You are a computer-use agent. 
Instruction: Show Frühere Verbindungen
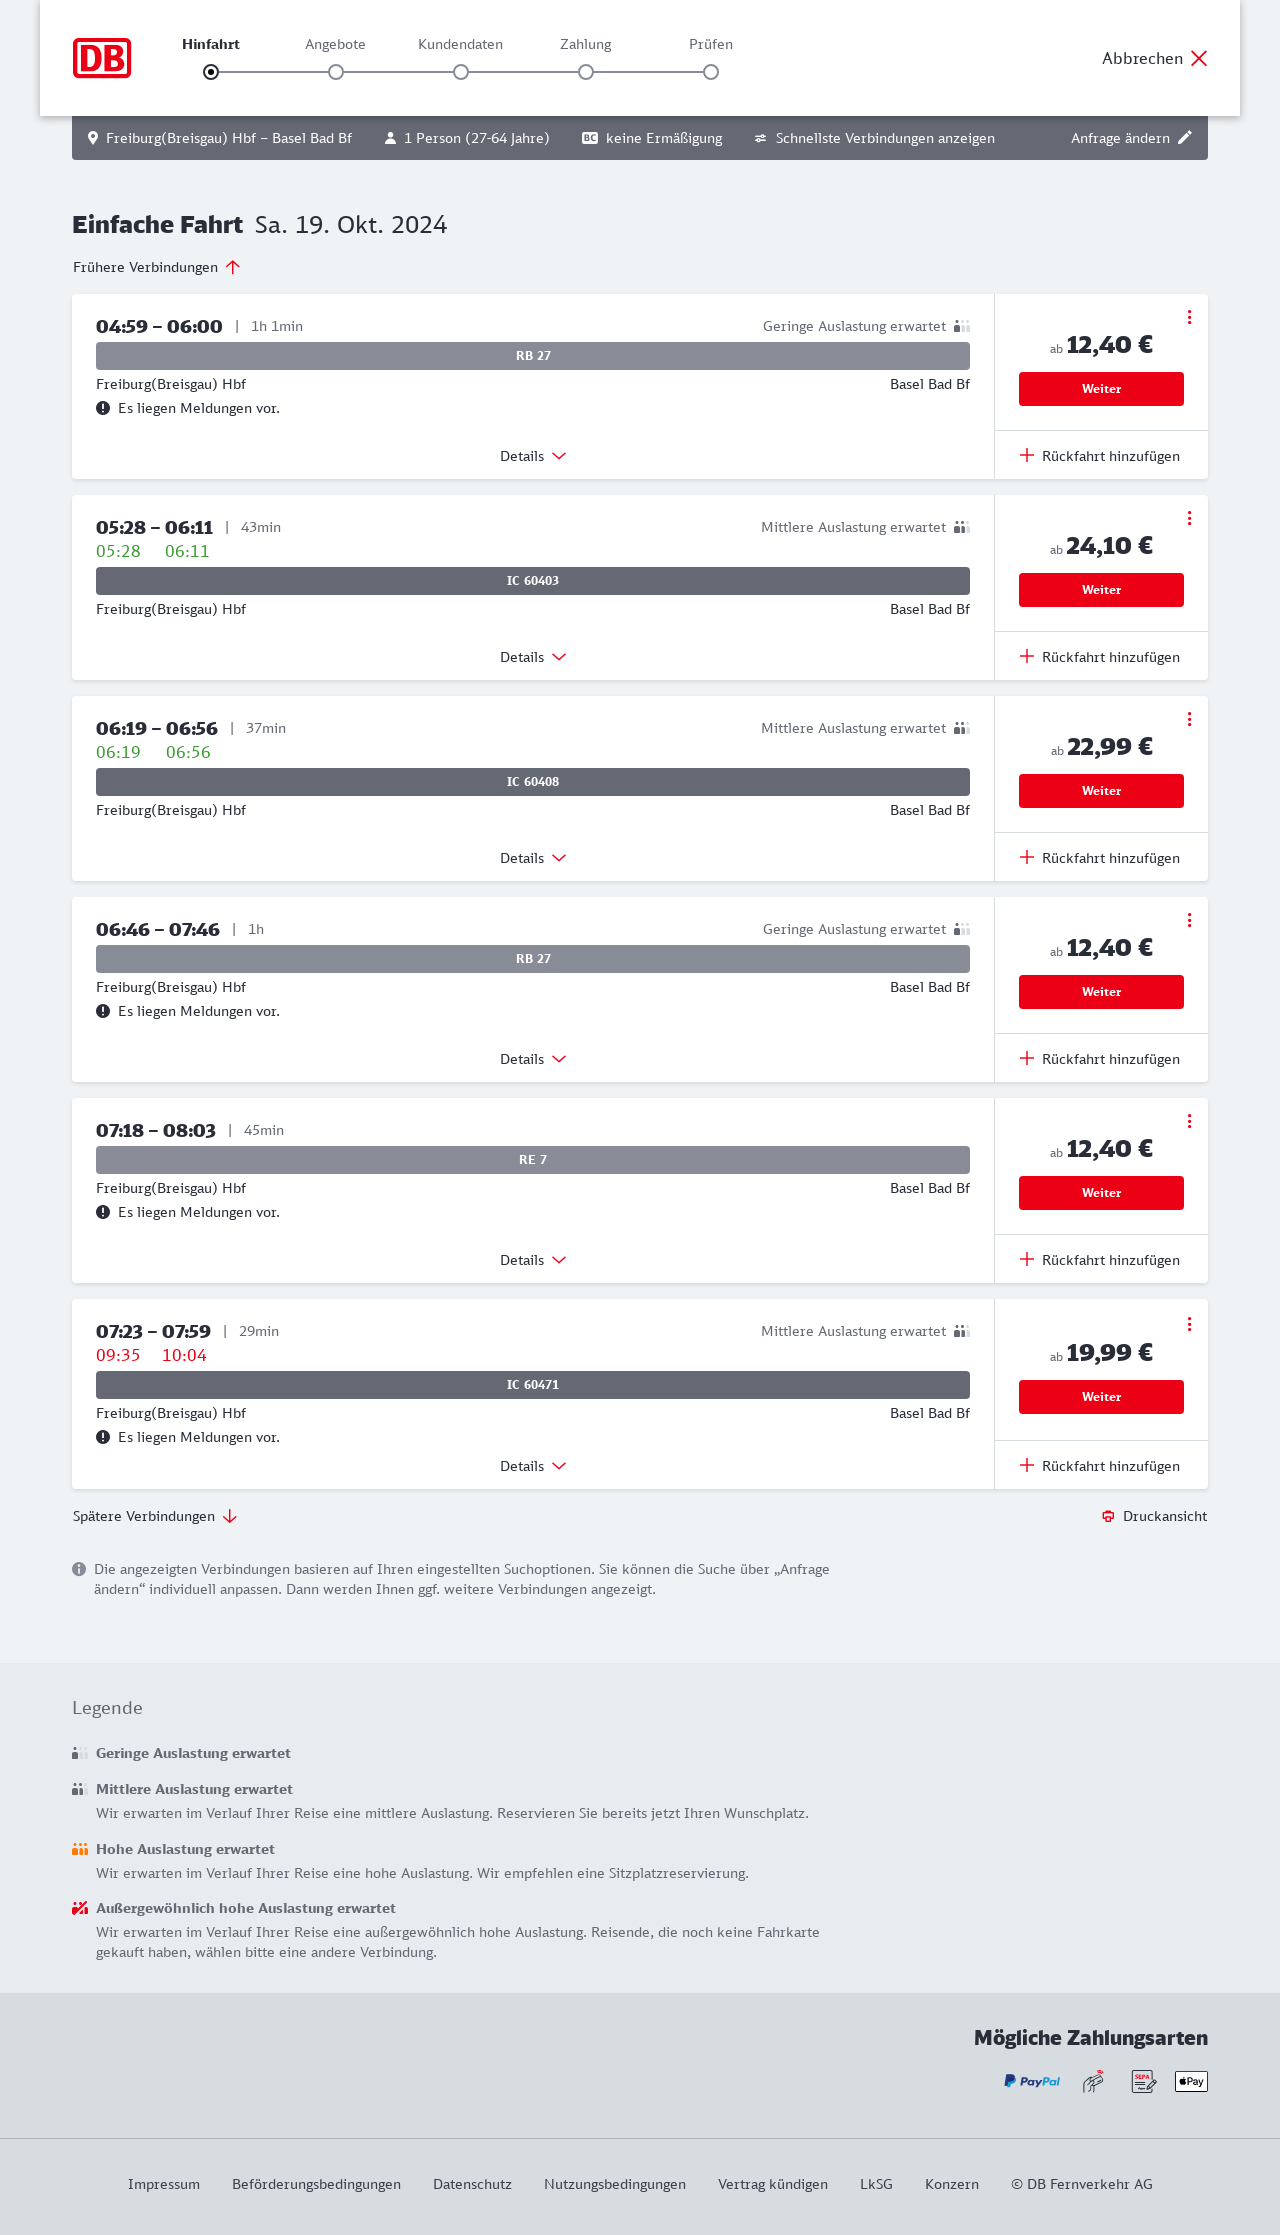pyautogui.click(x=157, y=267)
